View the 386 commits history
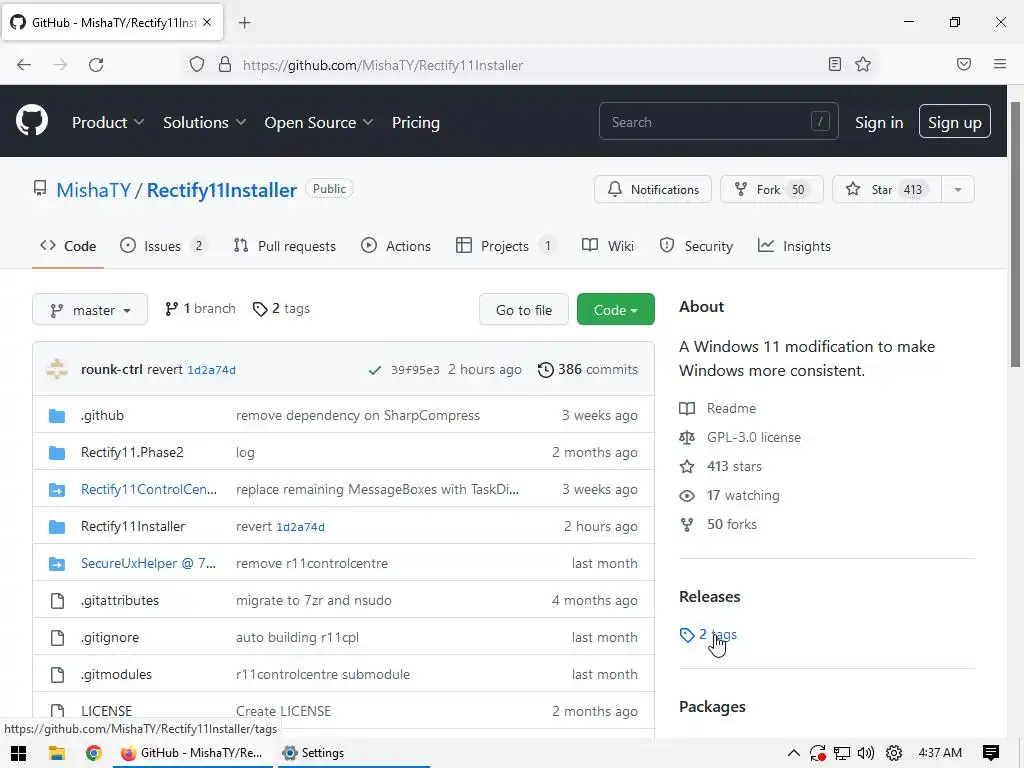The width and height of the screenshot is (1024, 768). point(588,370)
